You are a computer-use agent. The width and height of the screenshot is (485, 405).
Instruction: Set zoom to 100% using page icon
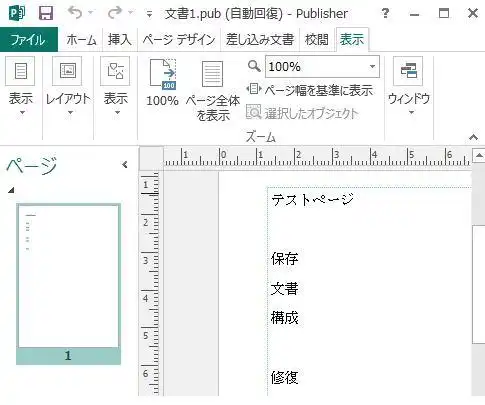point(163,83)
